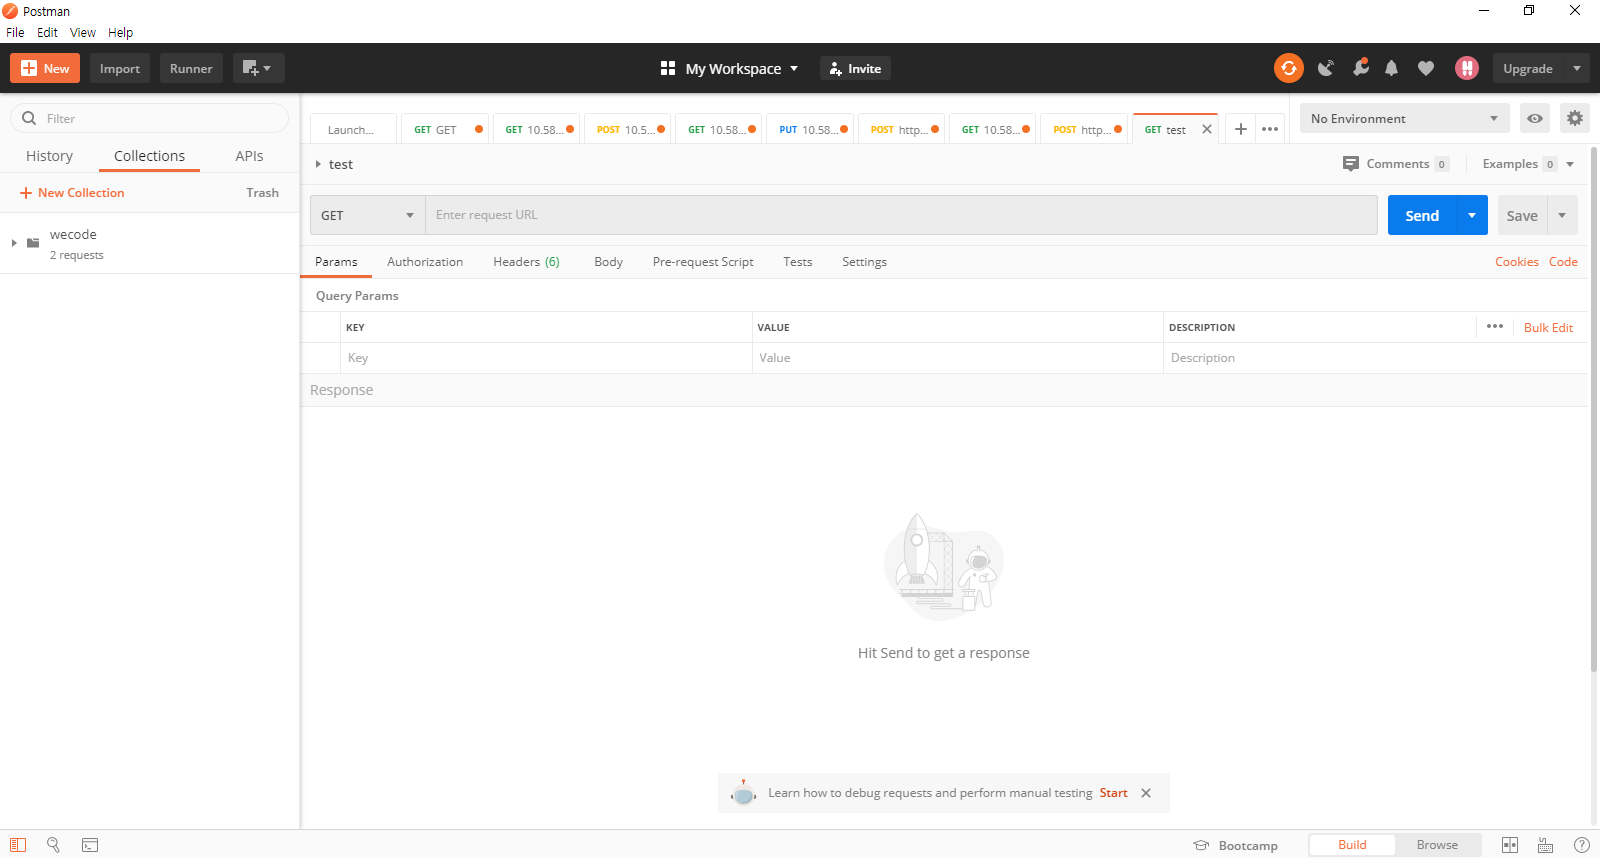The image size is (1600, 858).
Task: Open manage environments gear icon
Action: 1574,118
